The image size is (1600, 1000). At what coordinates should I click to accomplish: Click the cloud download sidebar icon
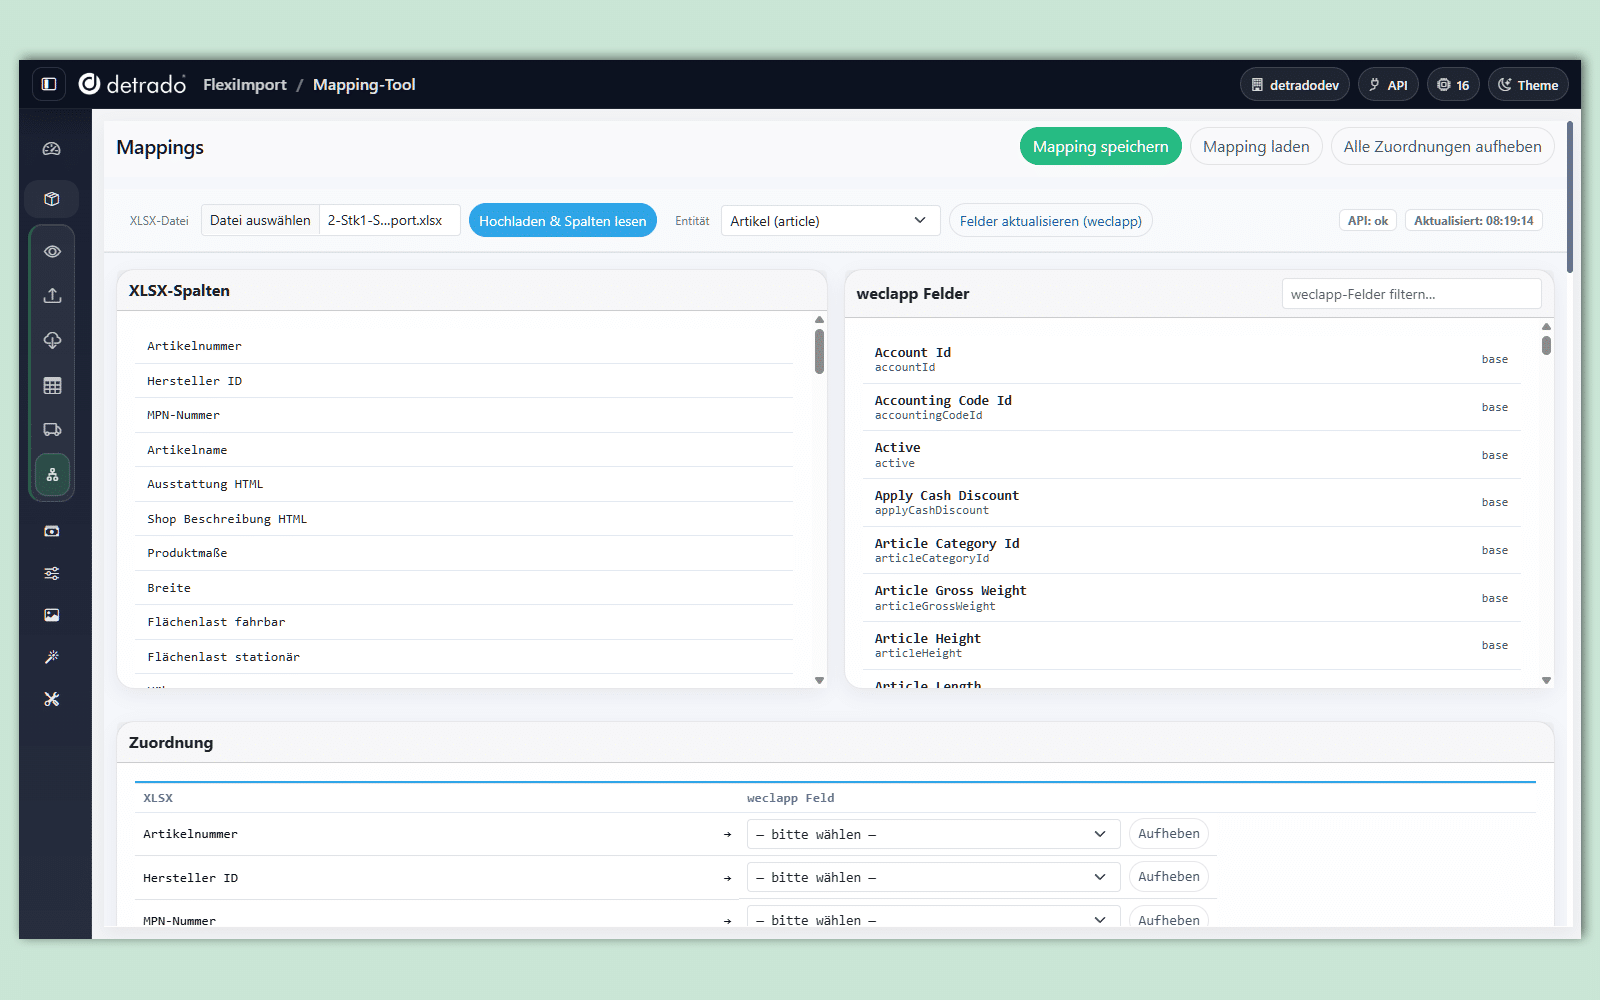tap(52, 340)
